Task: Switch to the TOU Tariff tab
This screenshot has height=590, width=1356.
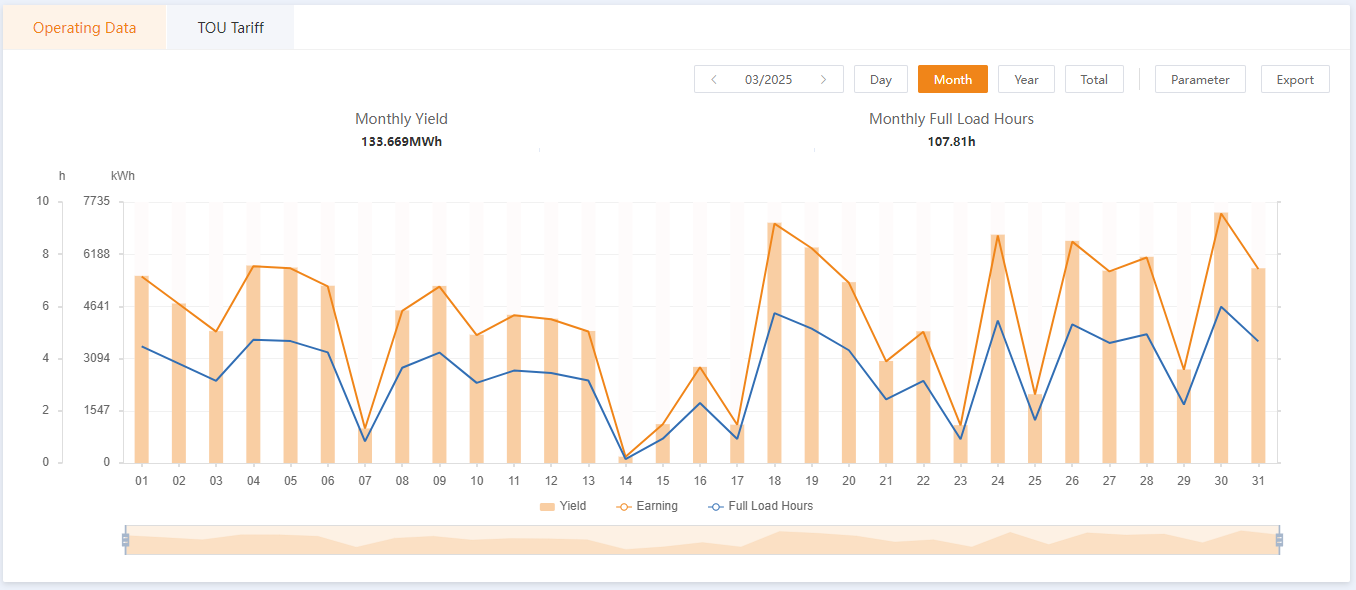Action: [230, 28]
